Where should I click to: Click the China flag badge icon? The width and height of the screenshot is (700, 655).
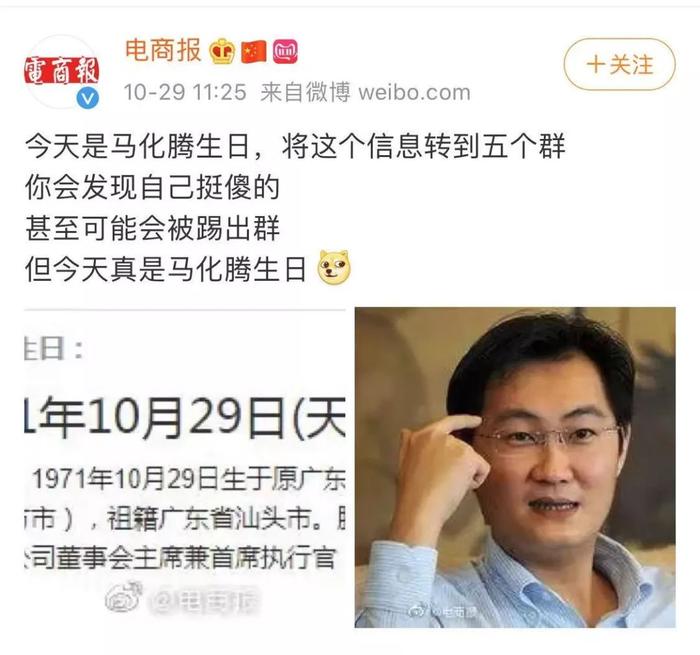(254, 52)
